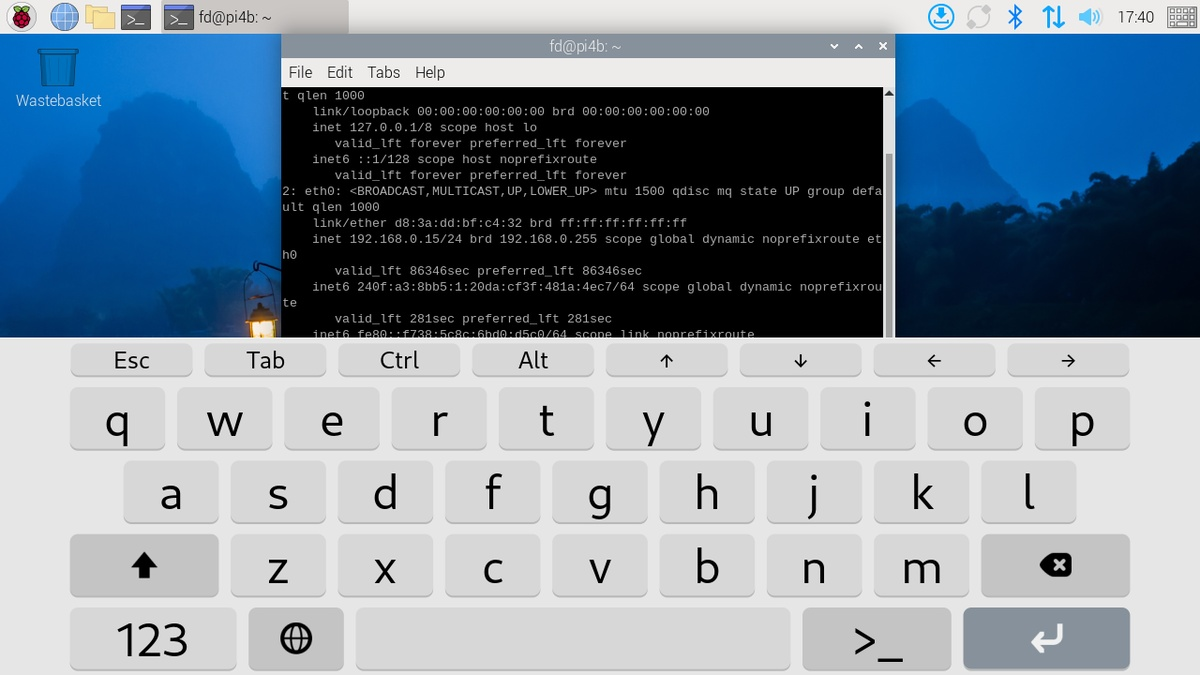Tap the z key

(x=278, y=566)
